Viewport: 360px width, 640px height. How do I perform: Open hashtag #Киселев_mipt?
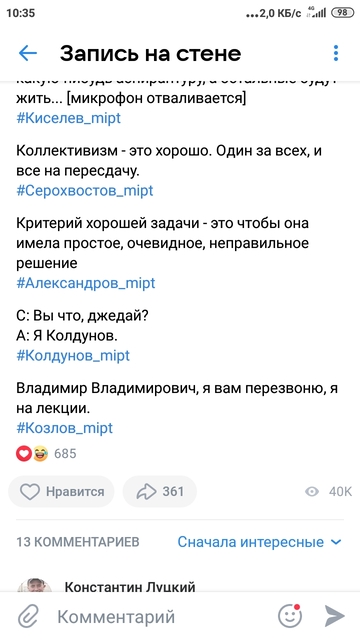coord(69,118)
